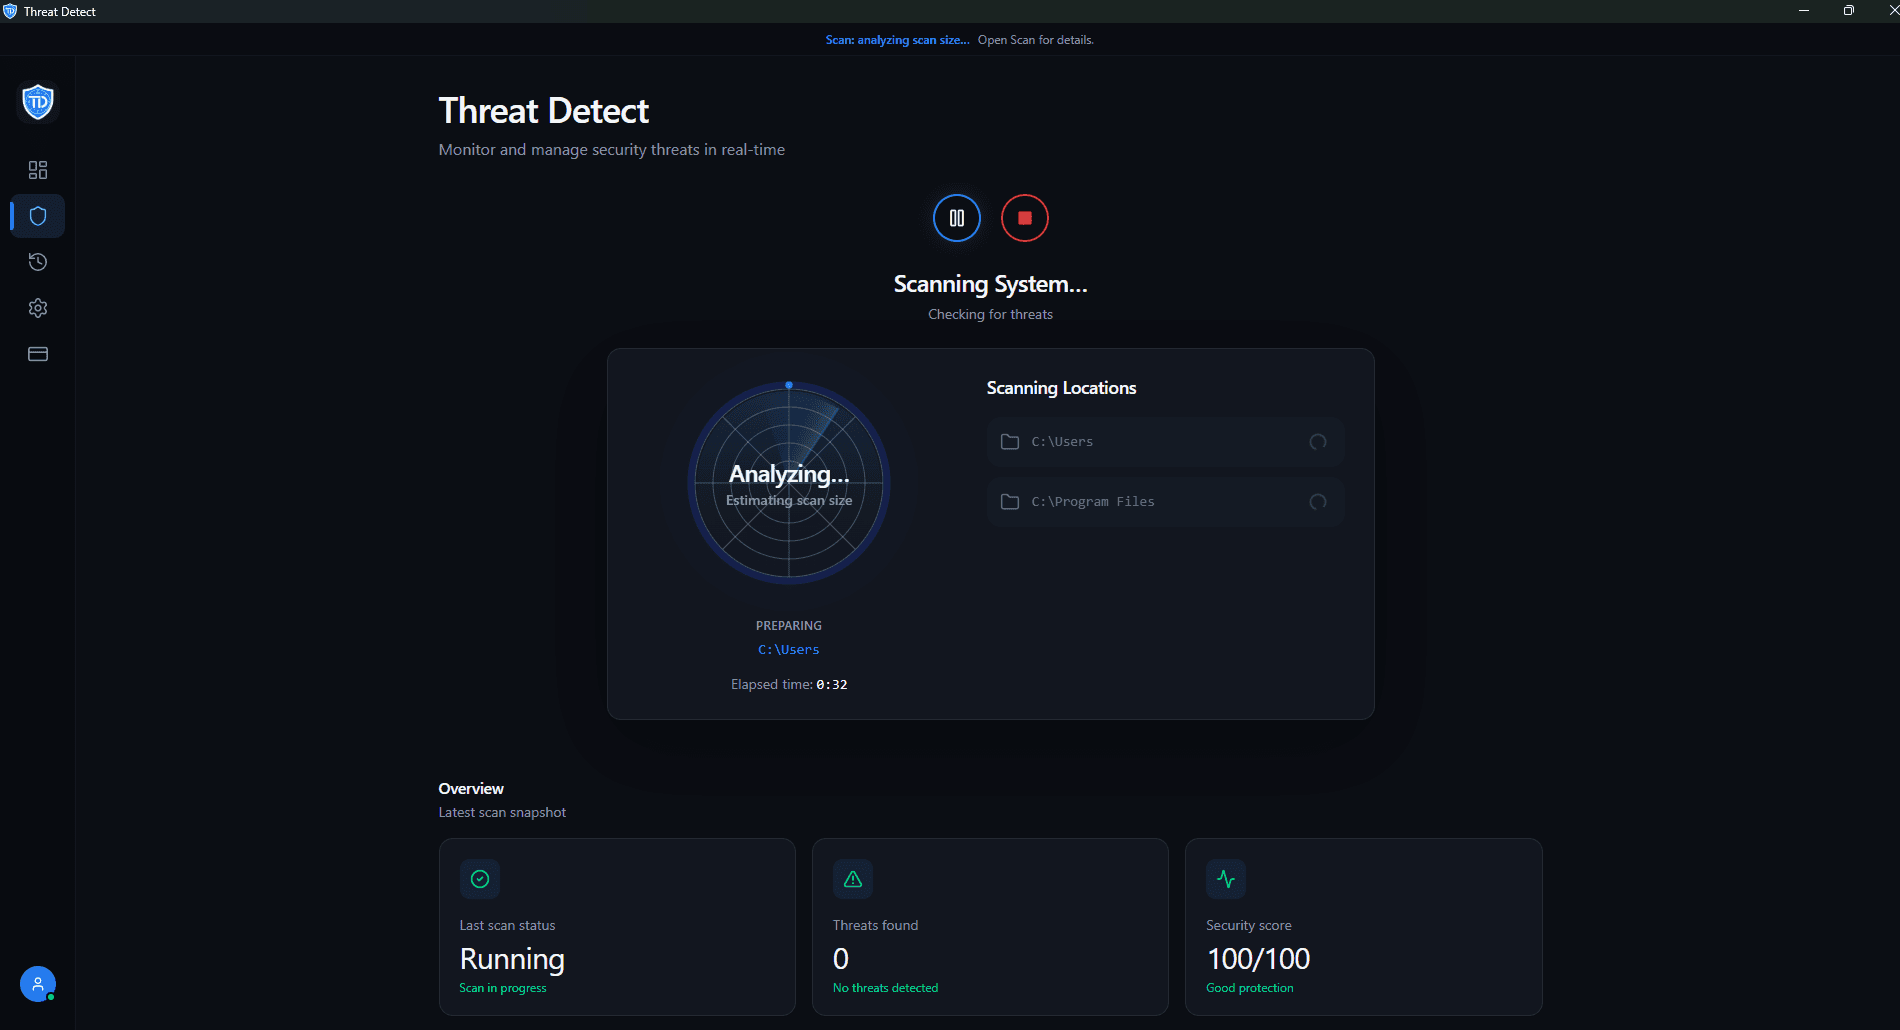The width and height of the screenshot is (1900, 1030).
Task: Click the 'Running' status value
Action: 512,959
